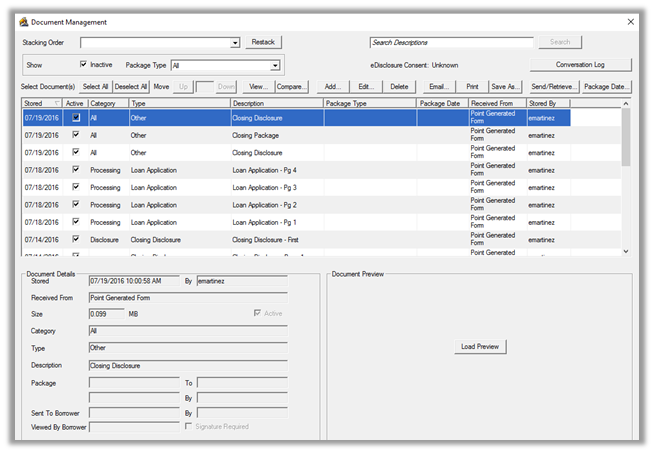Select the Closing Disclosure - First row
The width and height of the screenshot is (654, 453).
click(296, 240)
